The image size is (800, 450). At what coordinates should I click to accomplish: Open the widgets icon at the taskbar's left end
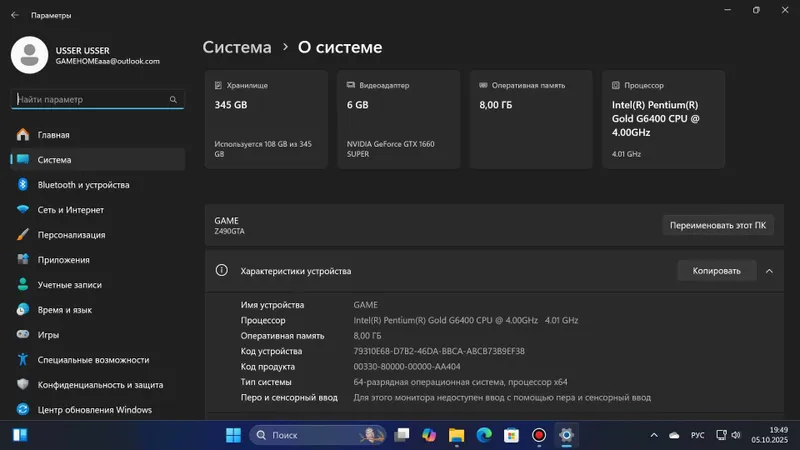click(20, 435)
